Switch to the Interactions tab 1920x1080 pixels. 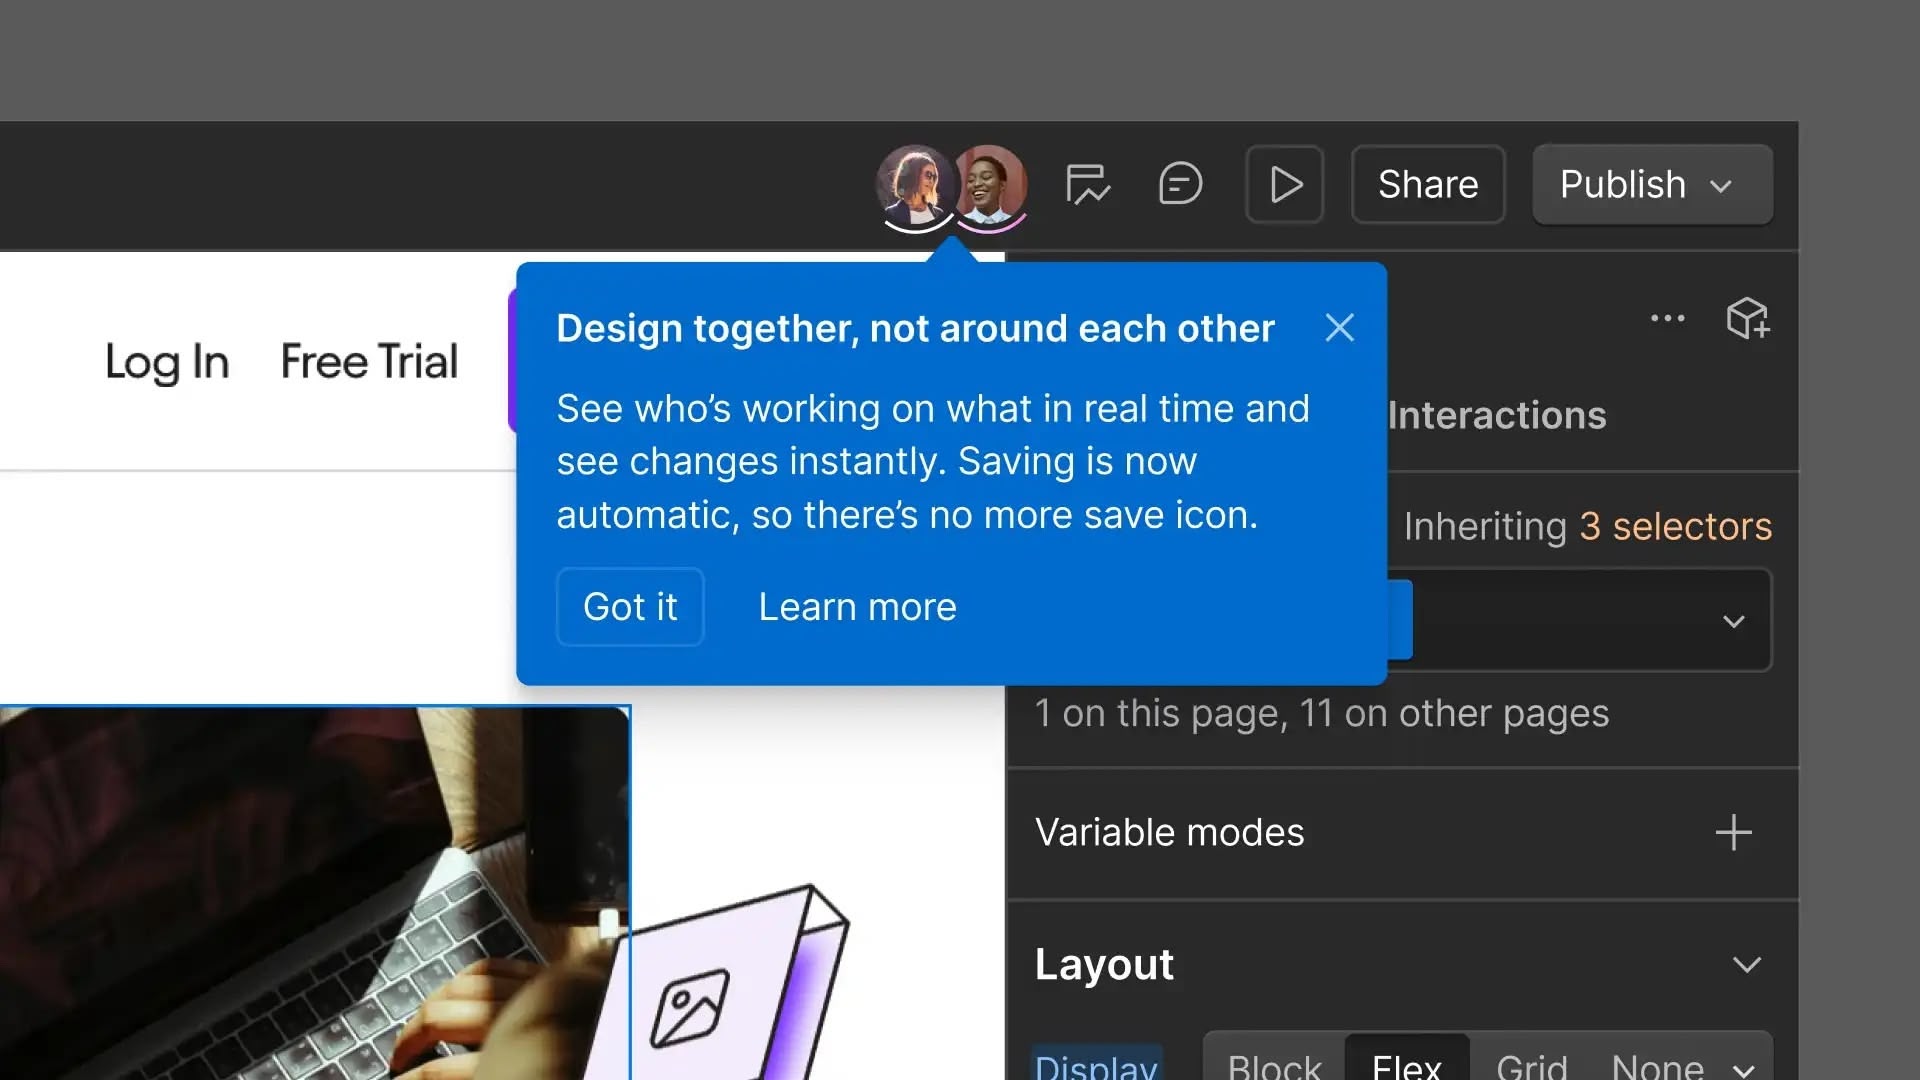tap(1496, 416)
